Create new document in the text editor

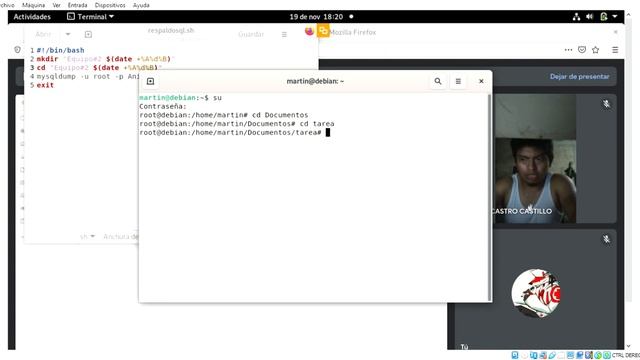coord(88,34)
